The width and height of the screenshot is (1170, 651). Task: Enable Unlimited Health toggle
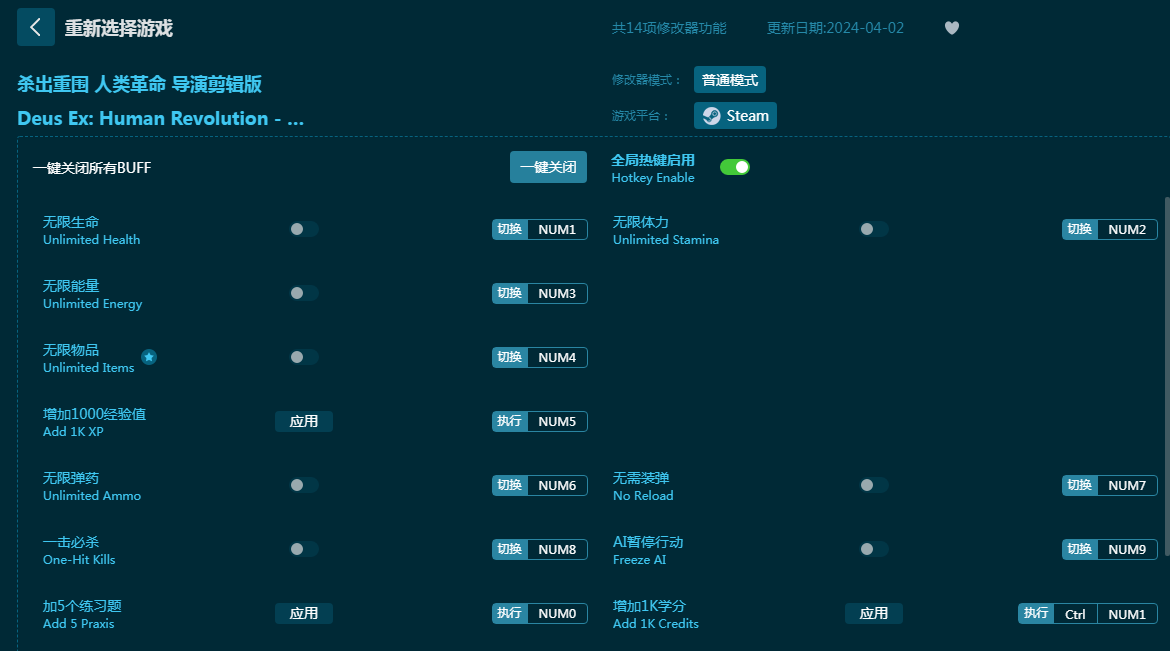(304, 229)
